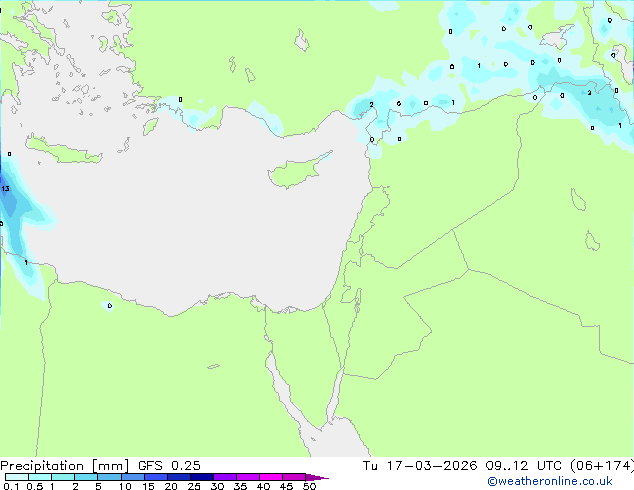
Task: Click the "[mm]" unit label
Action: 110,466
